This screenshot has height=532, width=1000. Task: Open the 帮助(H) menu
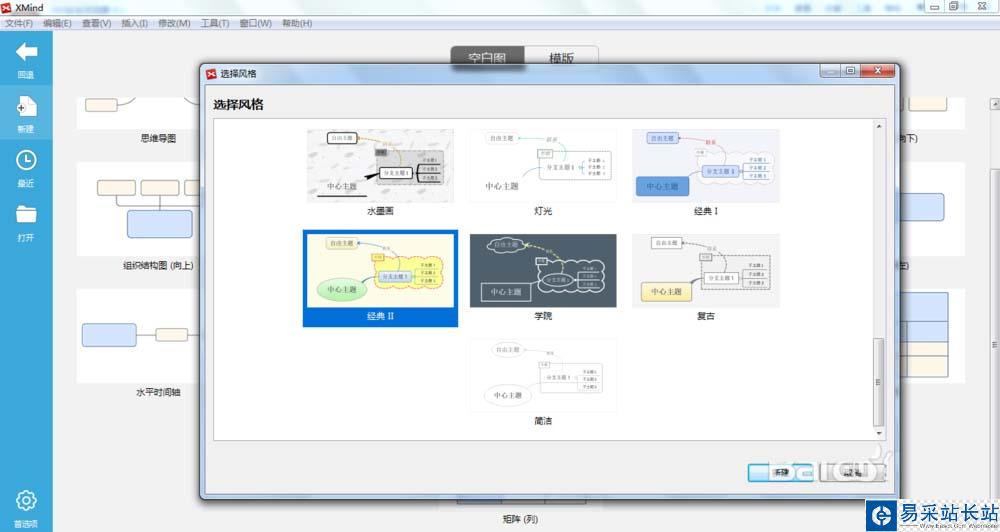click(x=297, y=23)
